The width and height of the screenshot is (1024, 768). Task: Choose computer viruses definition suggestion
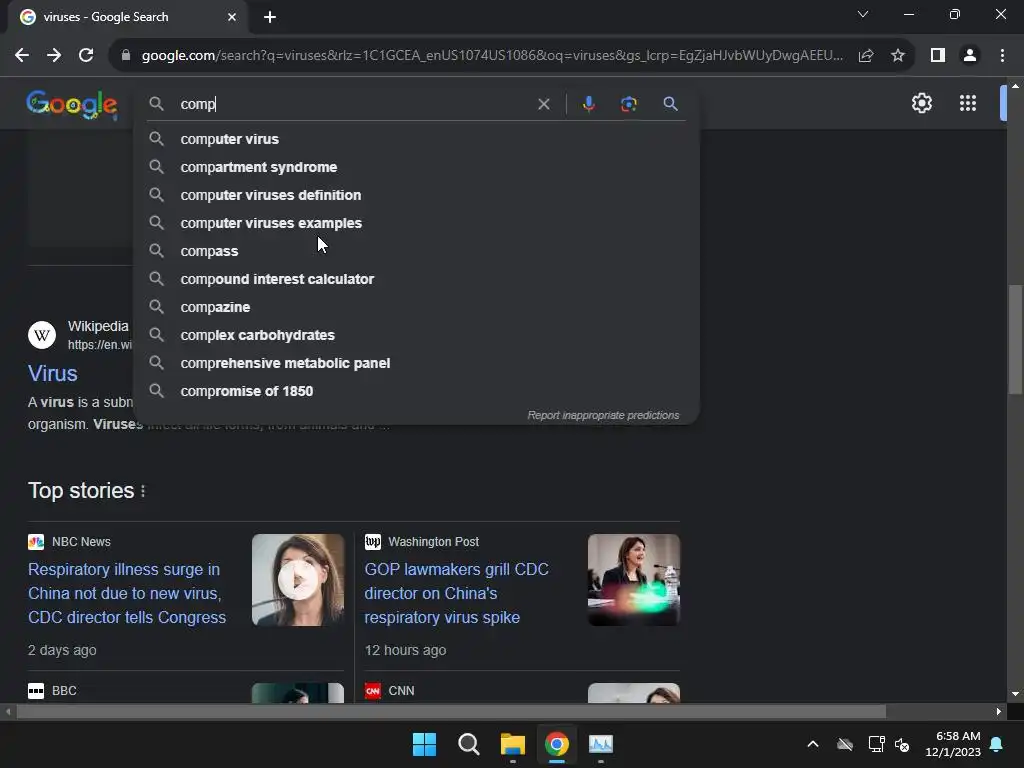[416, 195]
